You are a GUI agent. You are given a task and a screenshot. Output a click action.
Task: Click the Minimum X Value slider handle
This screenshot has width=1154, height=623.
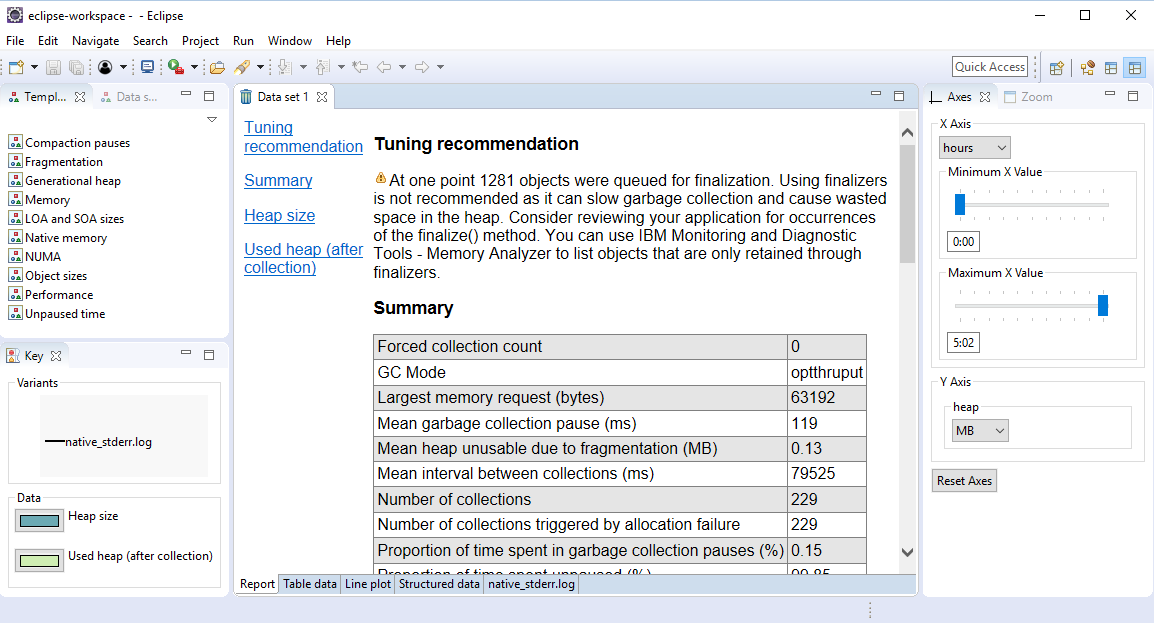point(960,204)
